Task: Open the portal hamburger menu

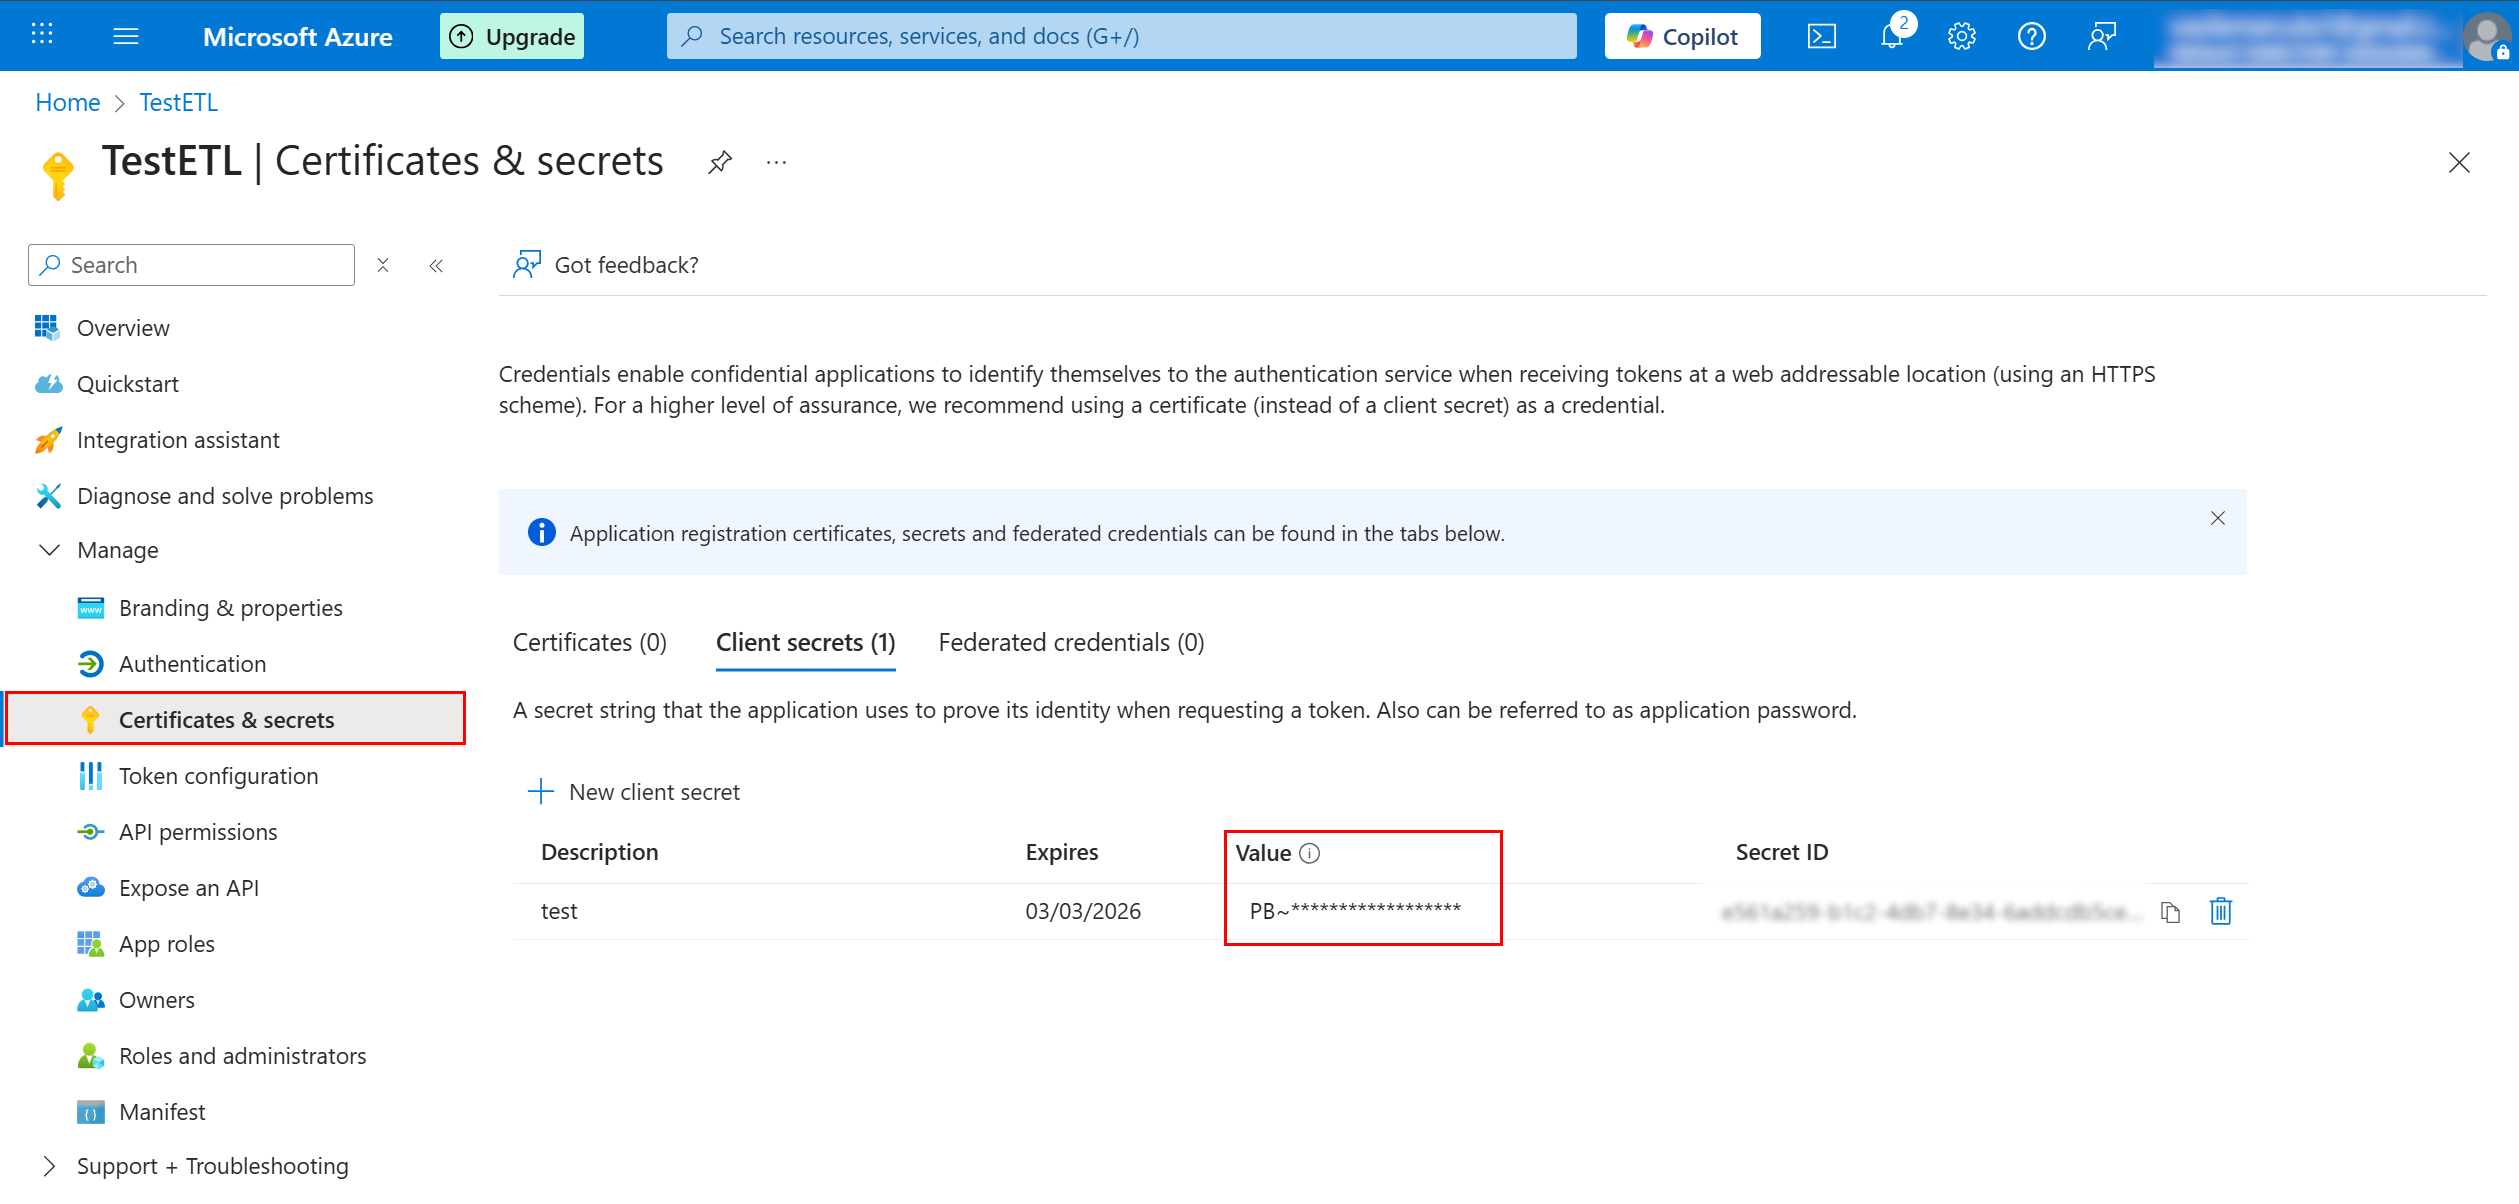Action: 126,37
